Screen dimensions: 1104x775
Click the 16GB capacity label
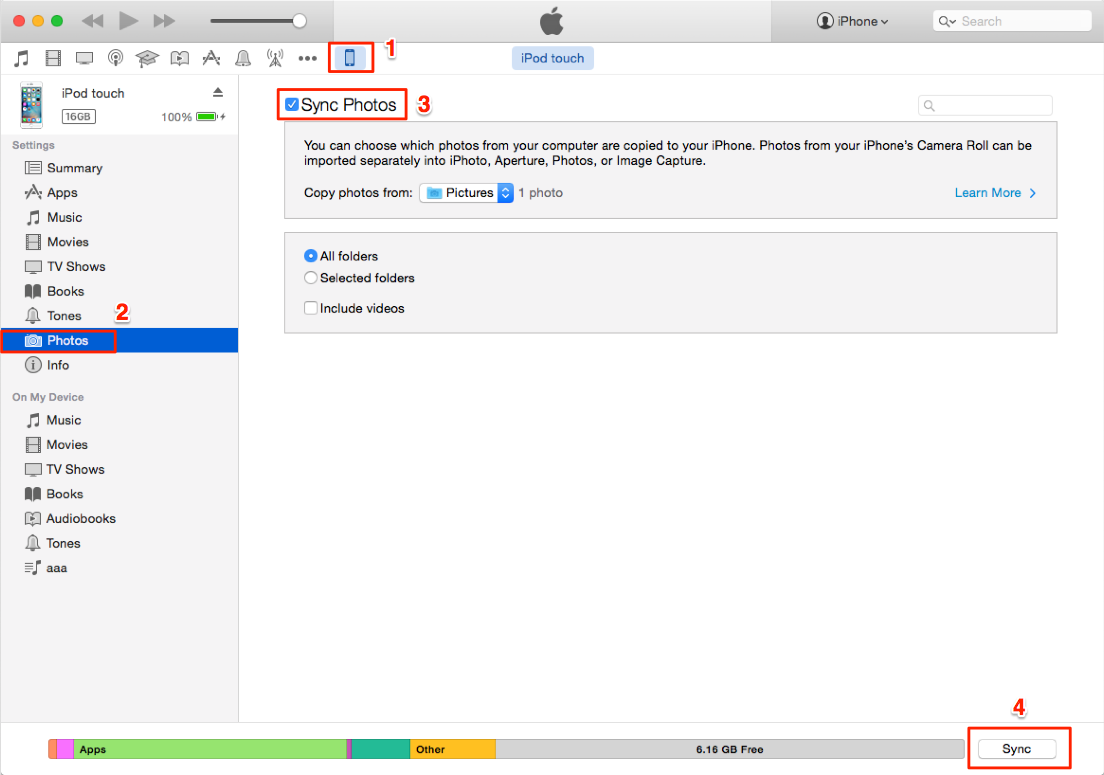click(x=79, y=117)
